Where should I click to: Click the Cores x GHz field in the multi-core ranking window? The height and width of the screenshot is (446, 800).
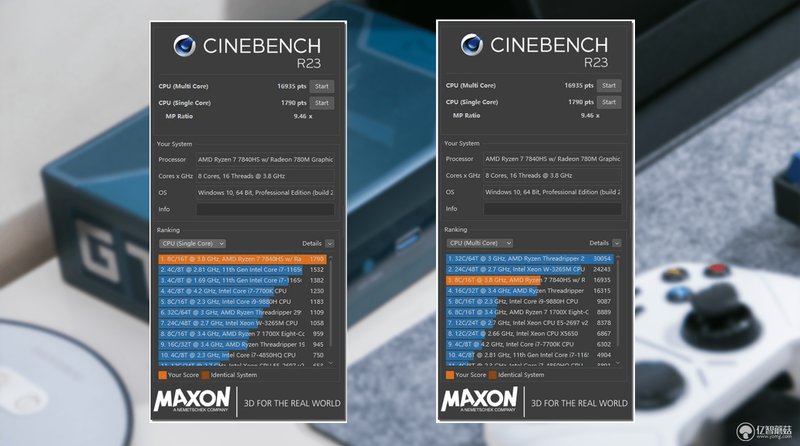[553, 176]
